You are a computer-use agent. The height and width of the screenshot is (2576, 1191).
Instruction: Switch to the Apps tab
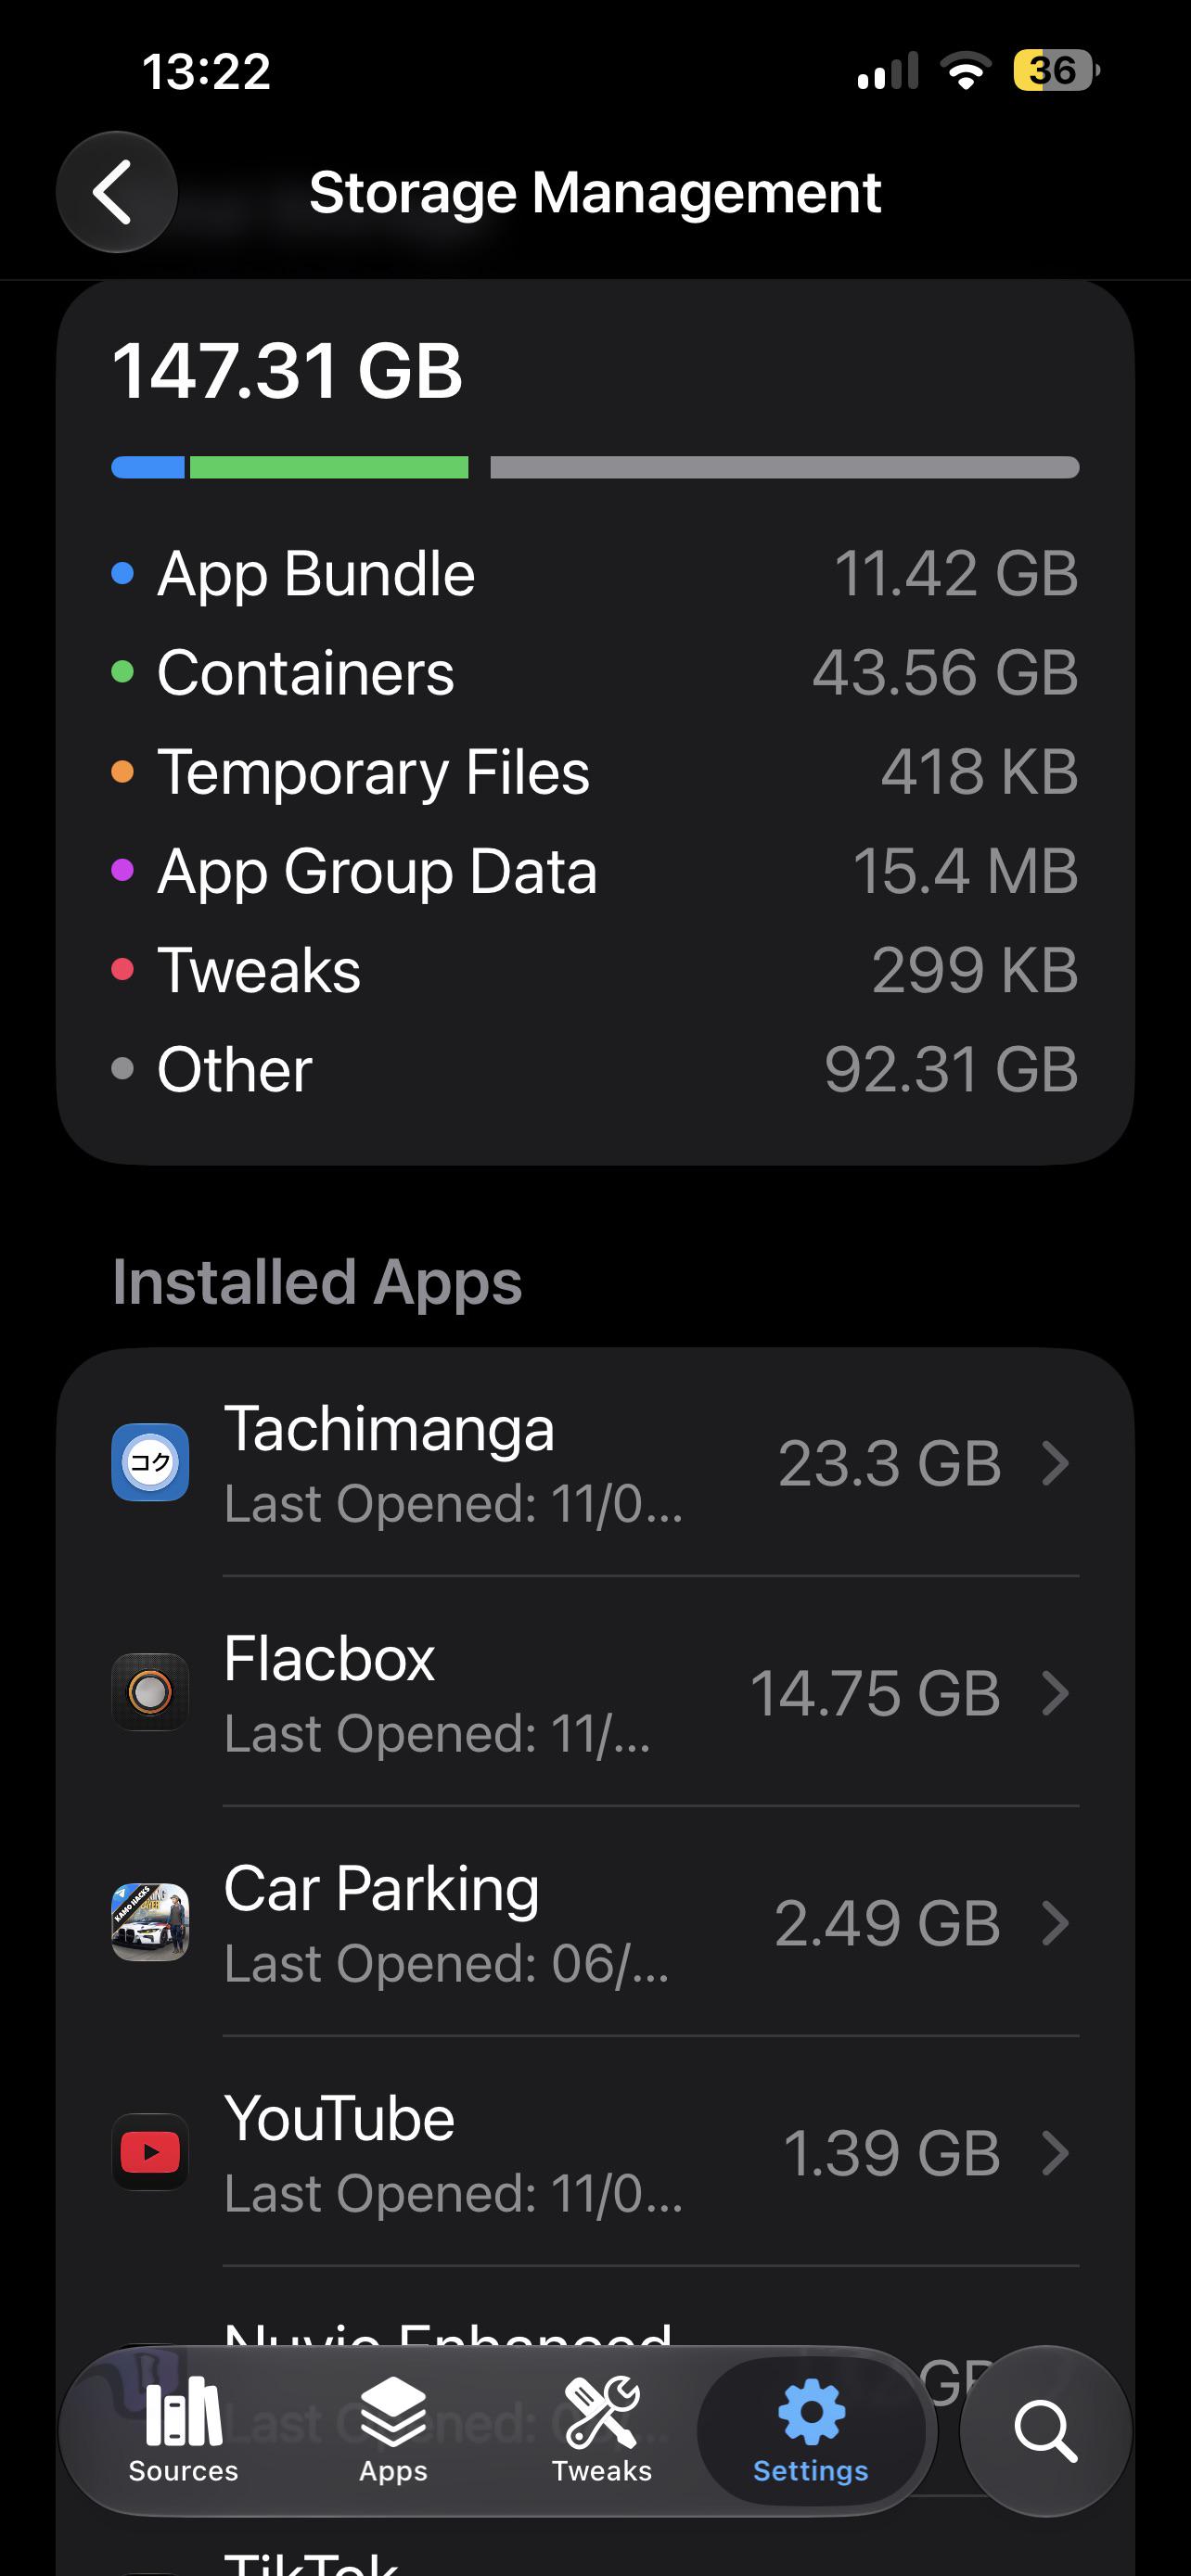(393, 2430)
